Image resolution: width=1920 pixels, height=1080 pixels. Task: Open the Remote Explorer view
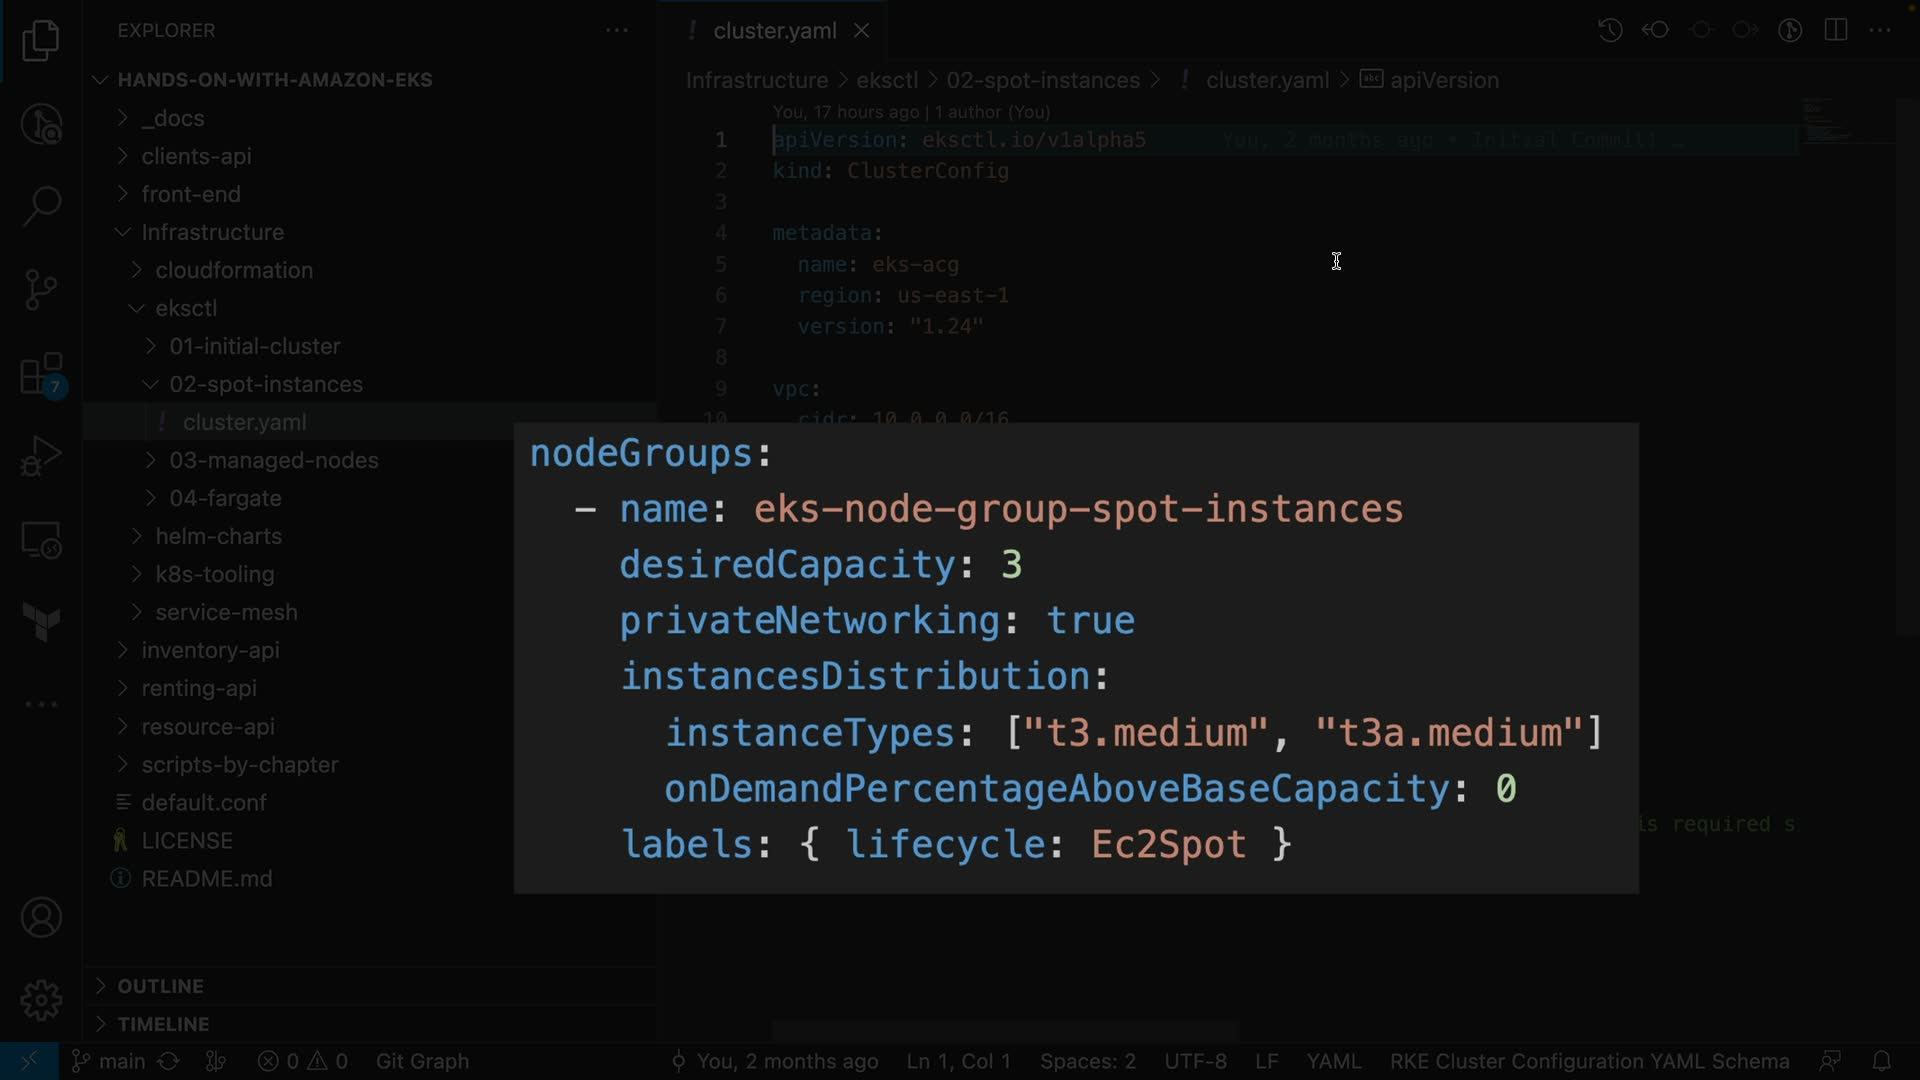(x=41, y=541)
